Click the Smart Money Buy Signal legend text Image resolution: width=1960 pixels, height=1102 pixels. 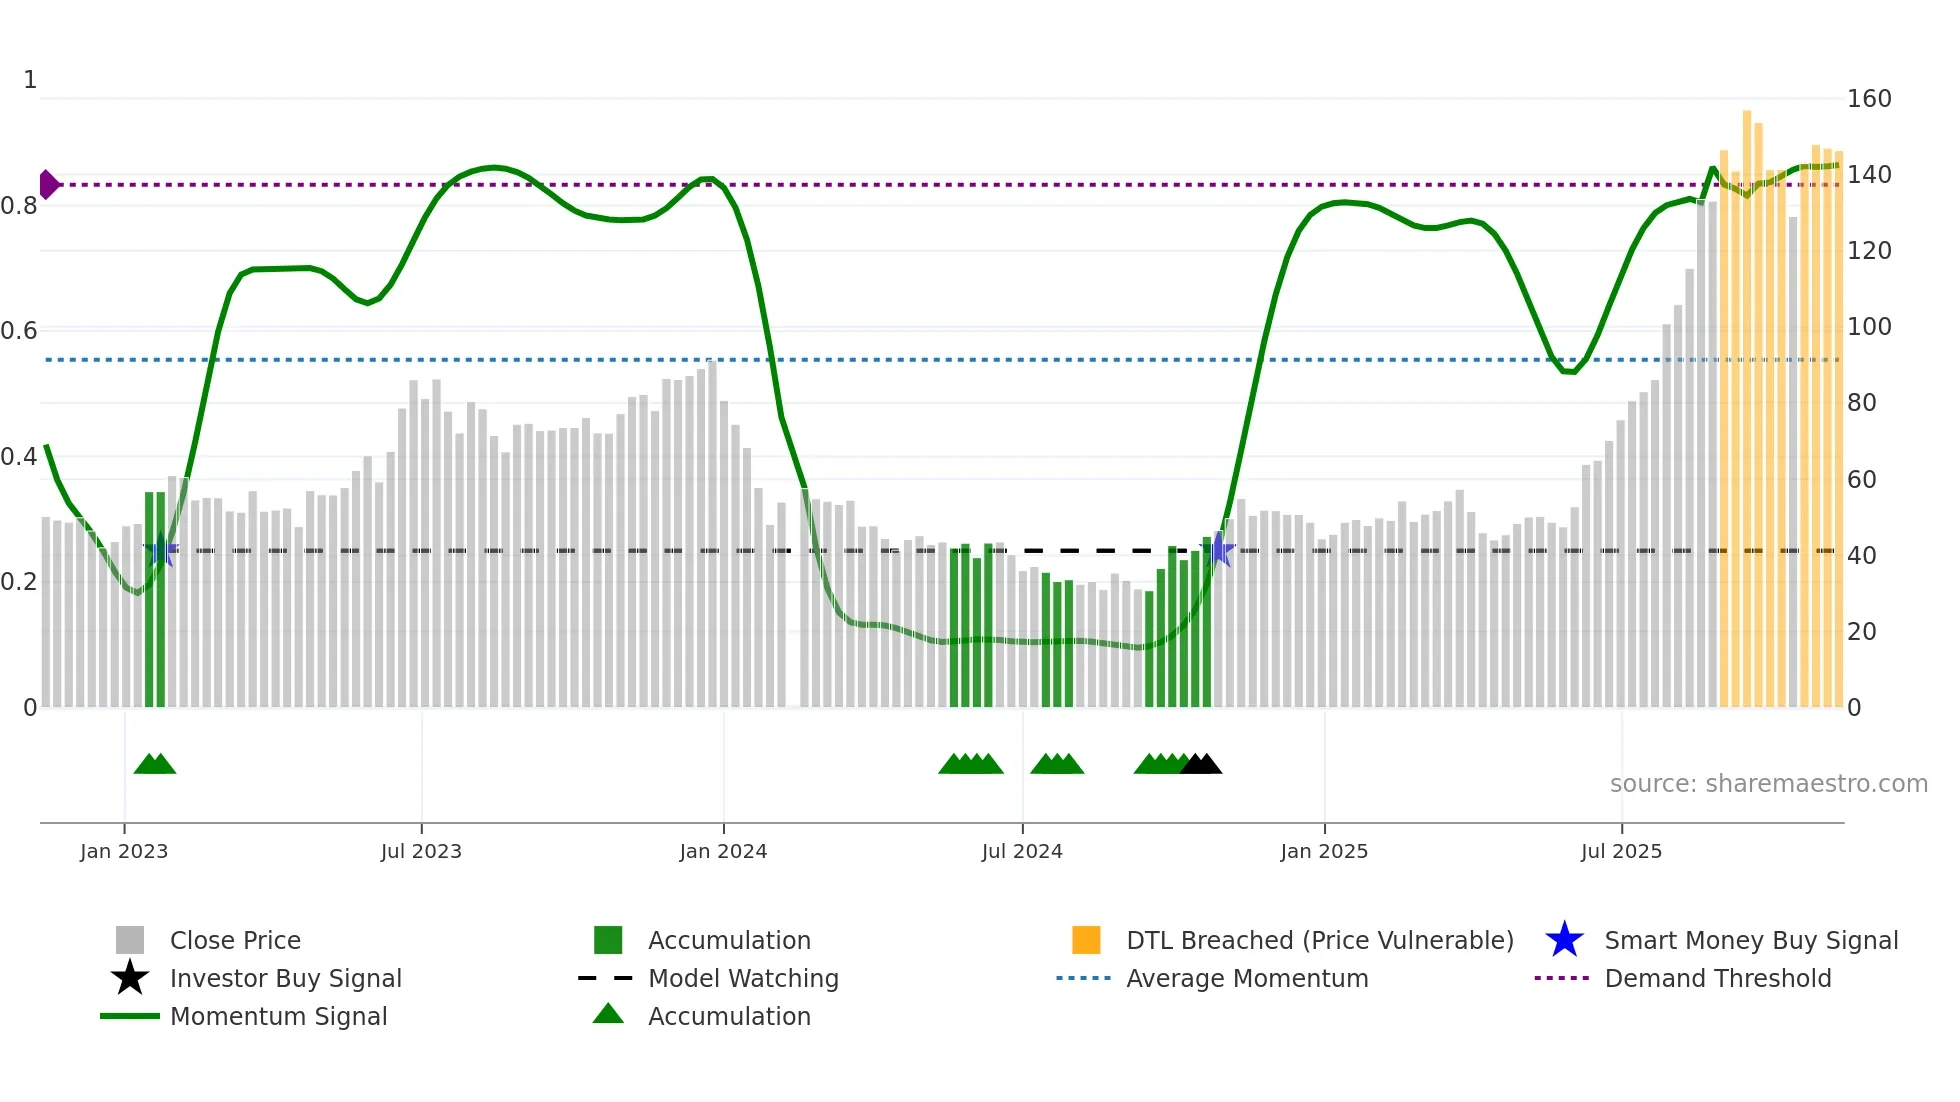[x=1751, y=940]
